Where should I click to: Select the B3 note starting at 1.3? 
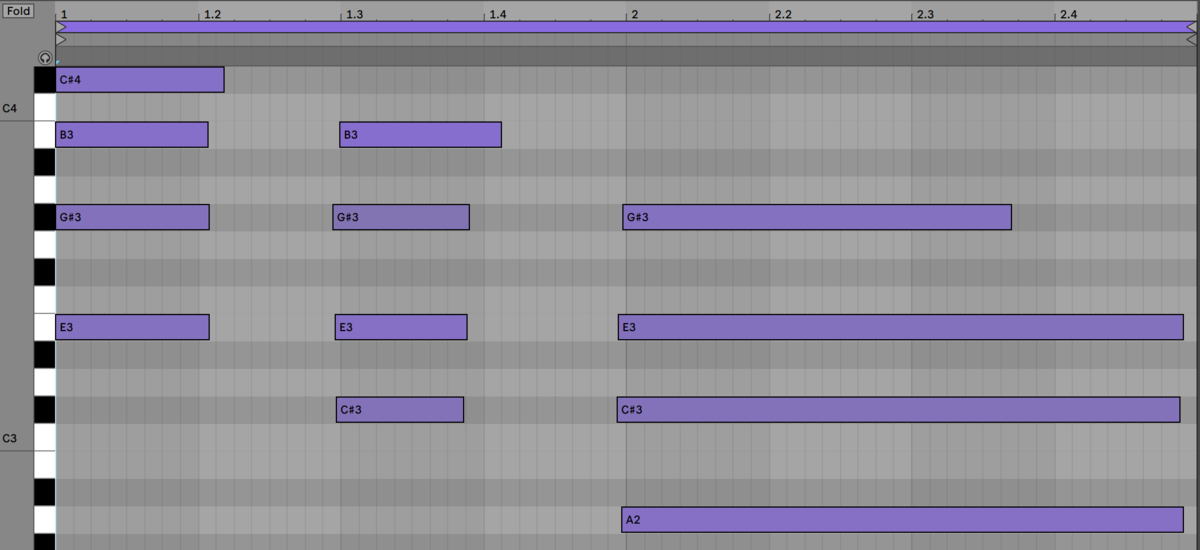(420, 134)
